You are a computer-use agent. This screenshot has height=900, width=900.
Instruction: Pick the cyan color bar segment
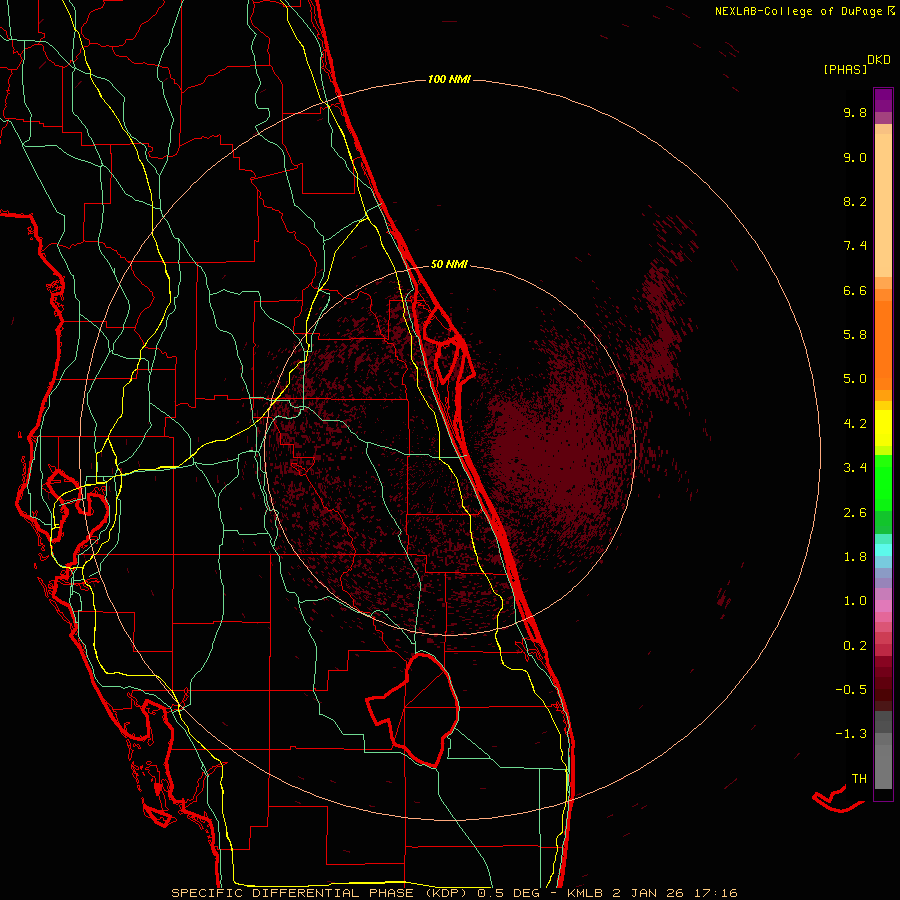pyautogui.click(x=883, y=550)
